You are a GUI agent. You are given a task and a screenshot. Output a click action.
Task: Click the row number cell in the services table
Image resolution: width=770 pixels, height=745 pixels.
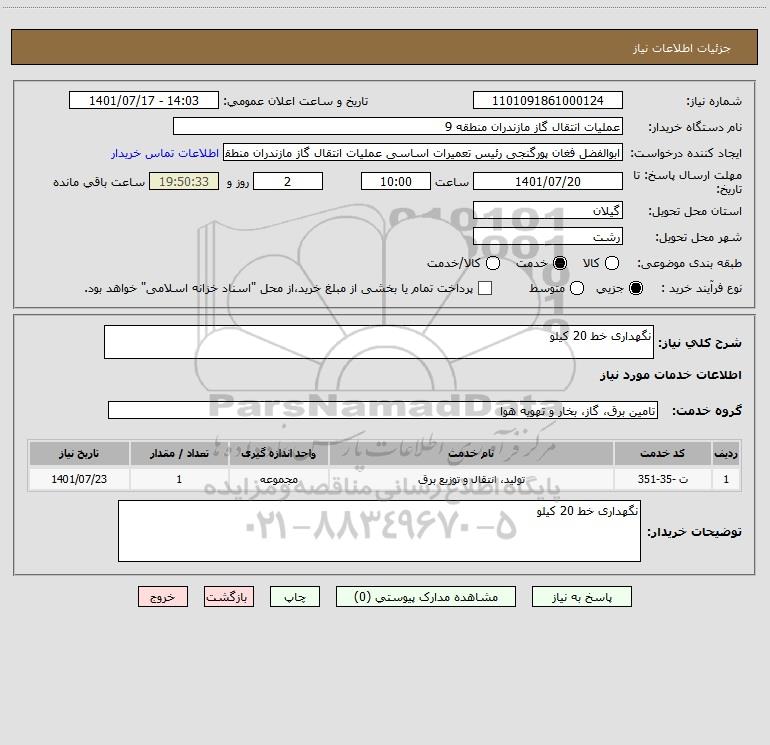pyautogui.click(x=726, y=479)
